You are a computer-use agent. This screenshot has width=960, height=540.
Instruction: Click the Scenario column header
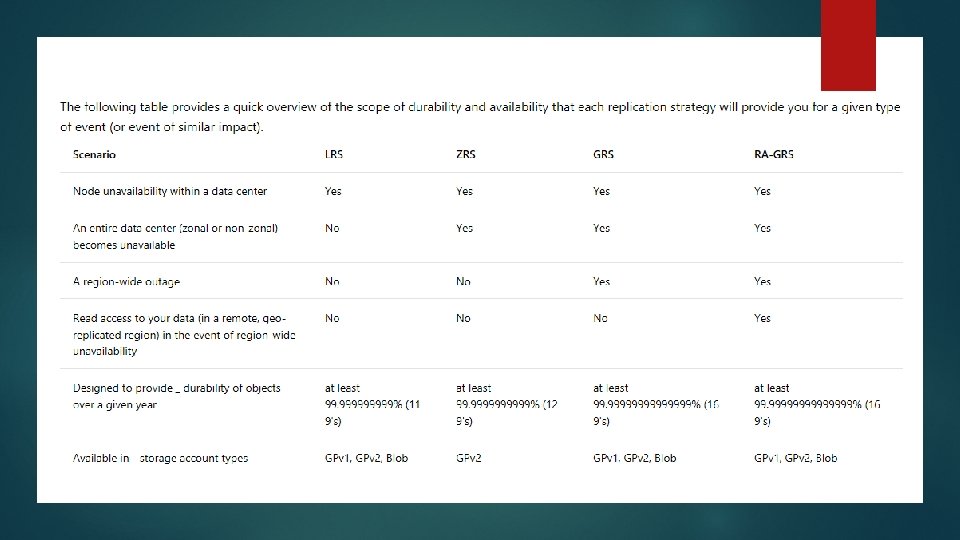[94, 154]
